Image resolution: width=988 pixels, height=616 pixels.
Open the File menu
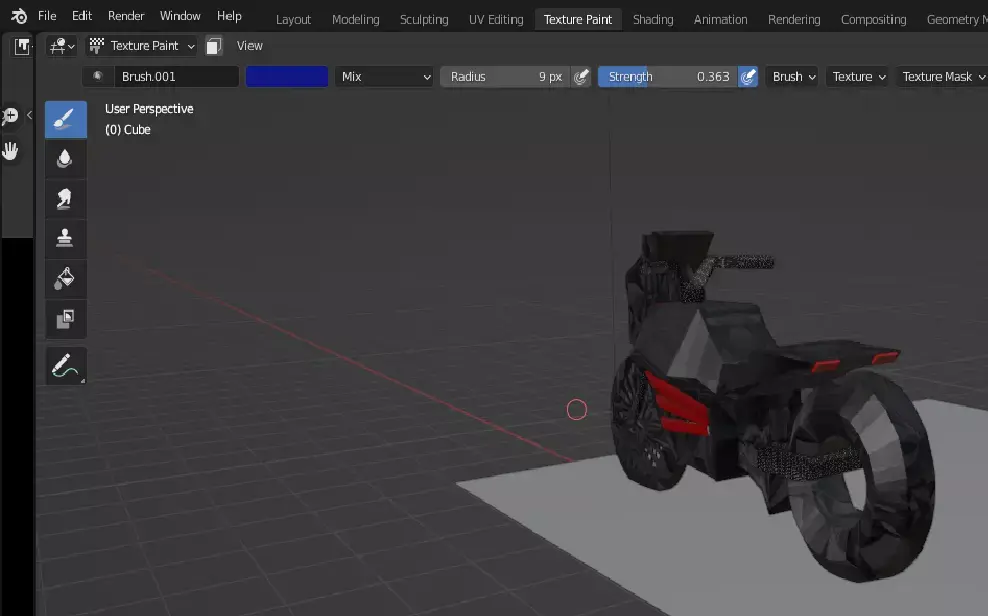47,16
